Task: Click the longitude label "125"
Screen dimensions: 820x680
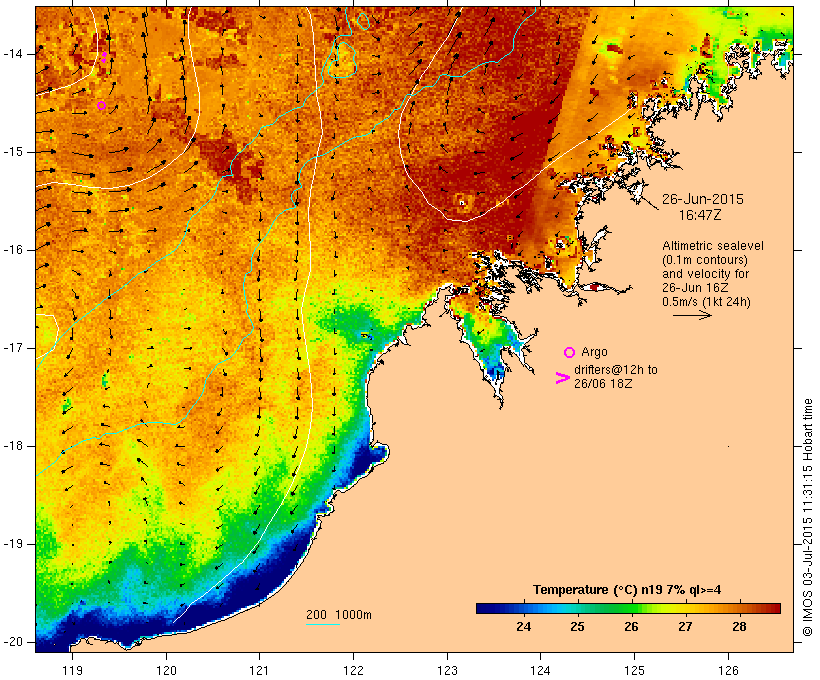Action: (634, 671)
